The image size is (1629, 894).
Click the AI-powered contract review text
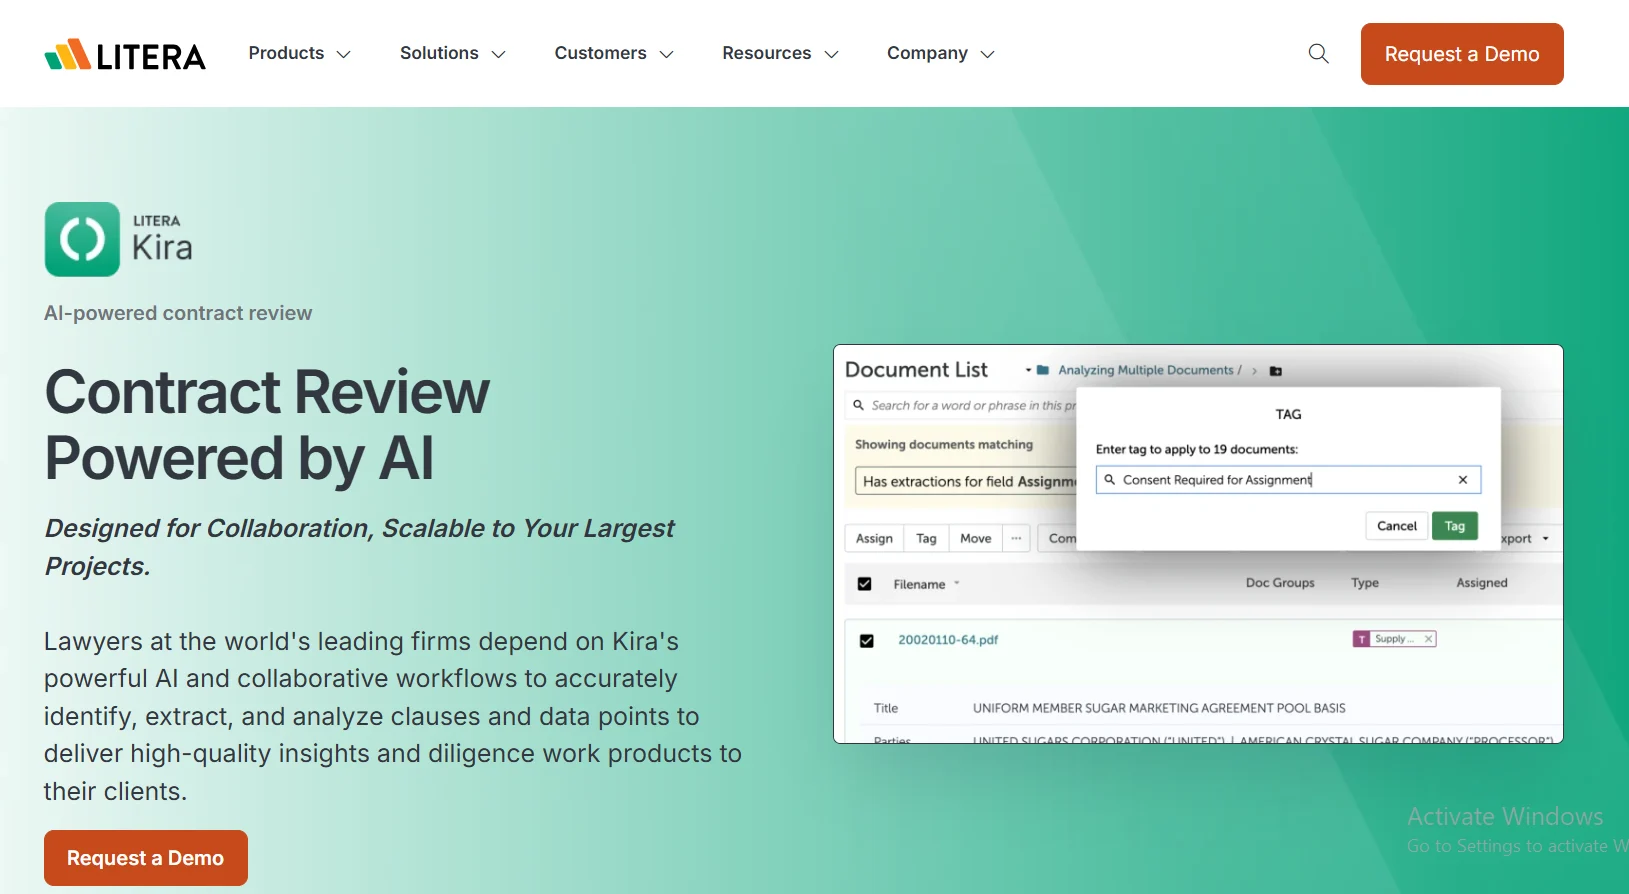tap(178, 313)
